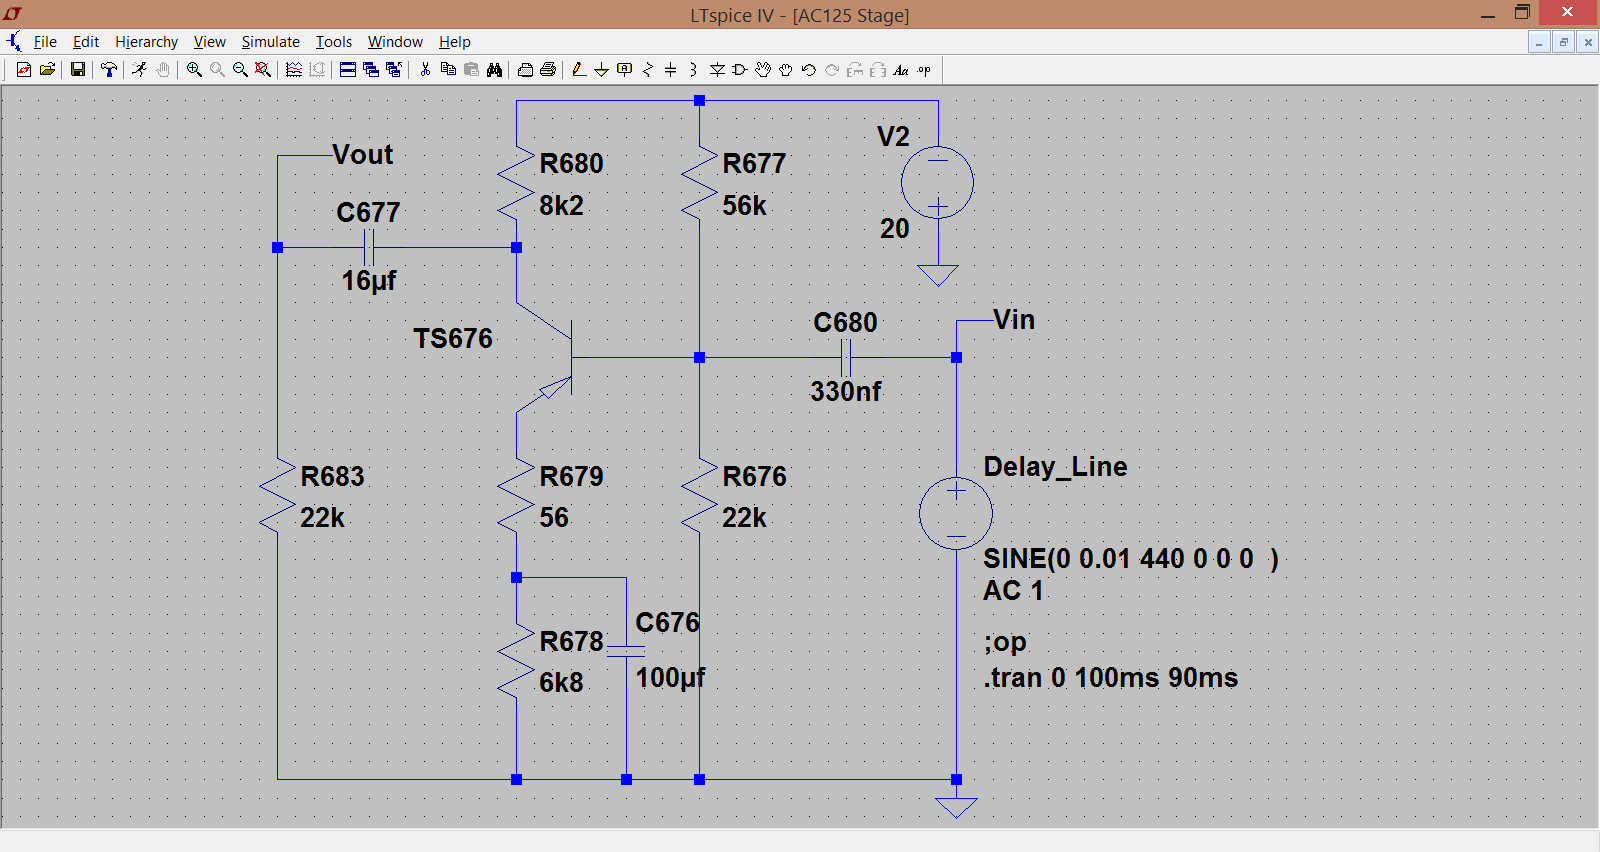Click the '.tran 0 100ms 90ms' directive text
Image resolution: width=1600 pixels, height=852 pixels.
click(1111, 678)
